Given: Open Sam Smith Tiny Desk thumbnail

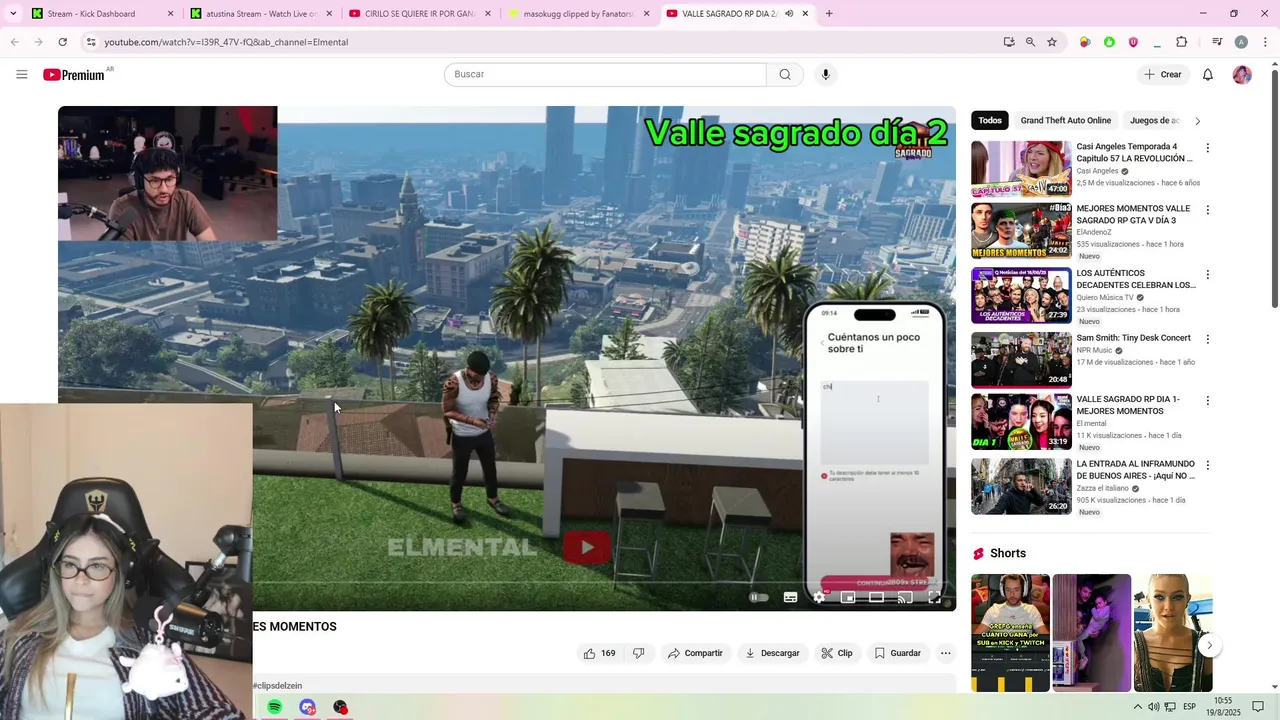Looking at the screenshot, I should tap(1021, 359).
